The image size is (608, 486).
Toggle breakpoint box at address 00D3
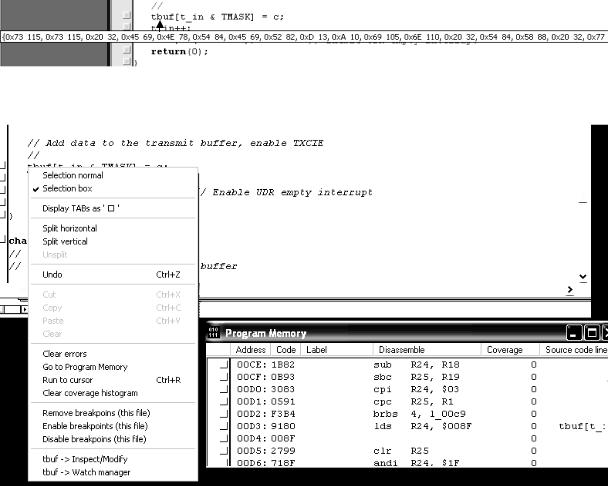coord(224,426)
